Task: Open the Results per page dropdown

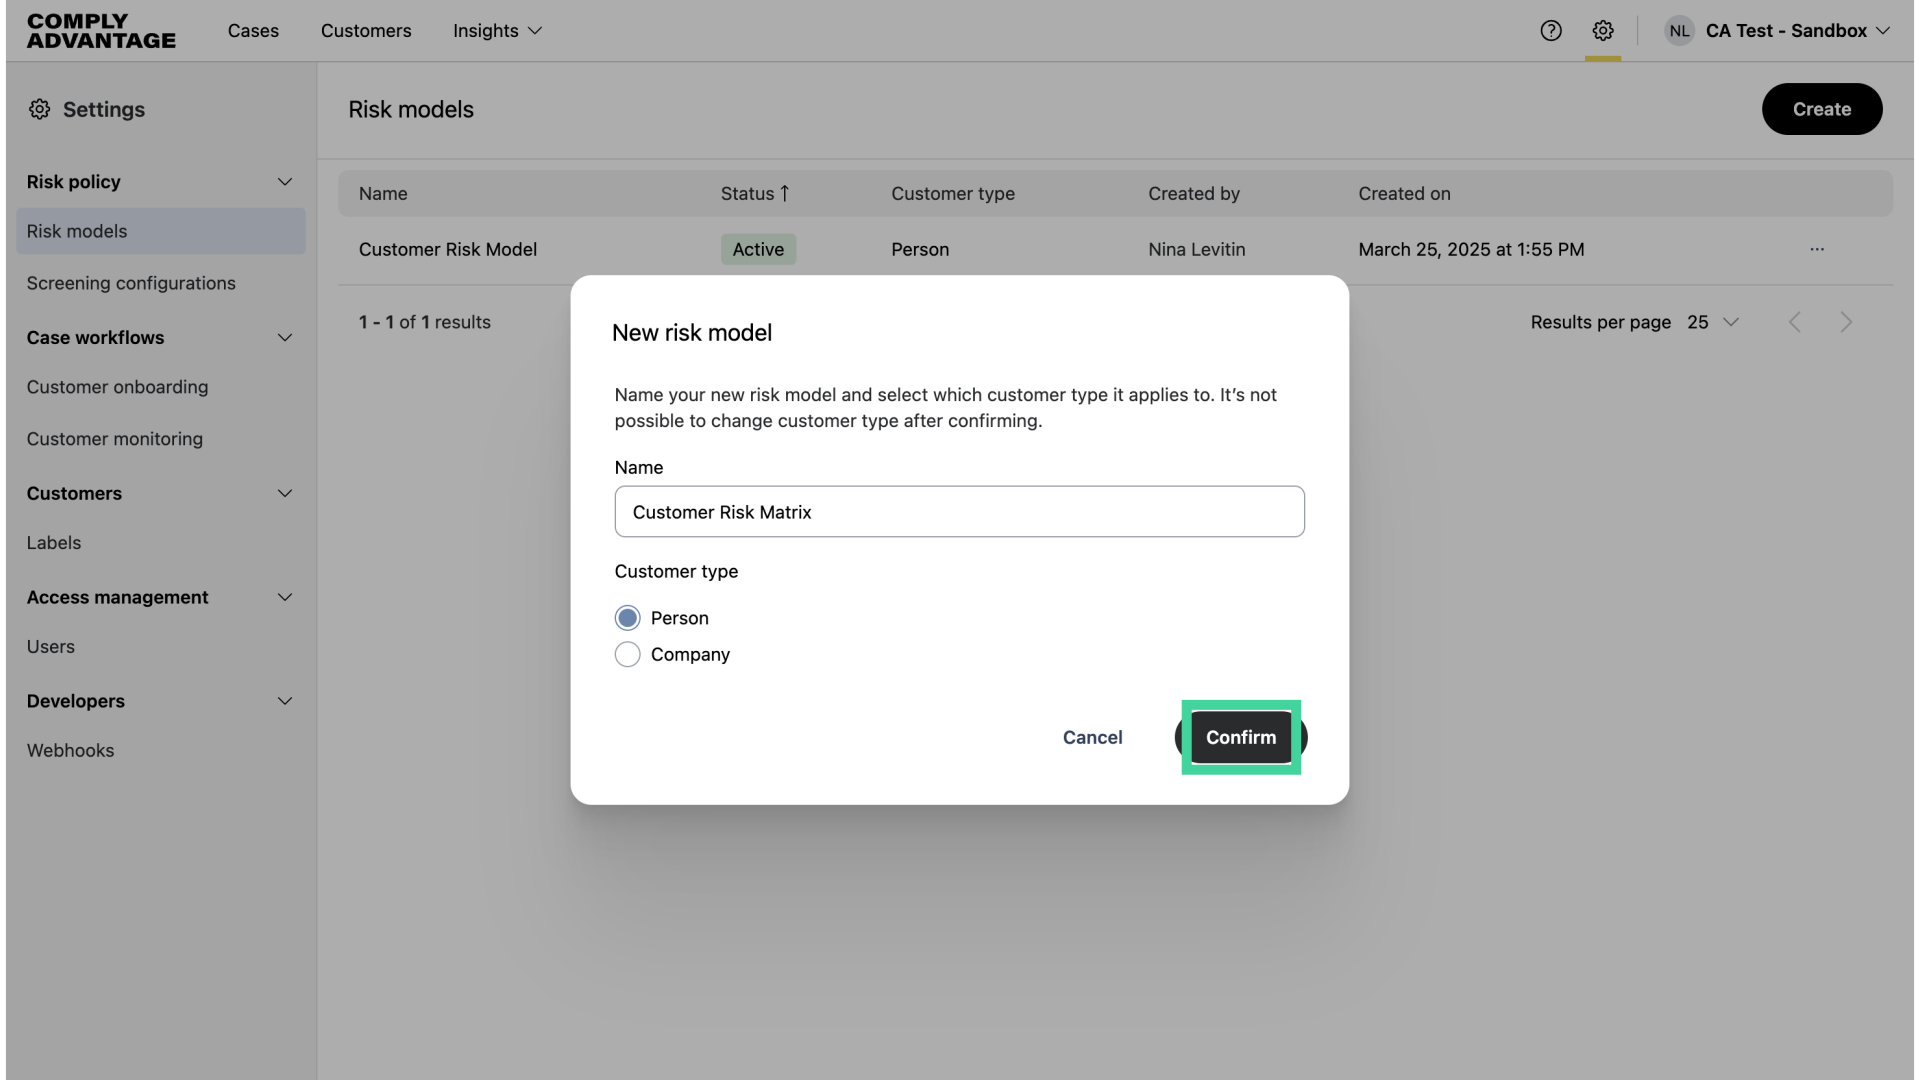Action: [1712, 322]
